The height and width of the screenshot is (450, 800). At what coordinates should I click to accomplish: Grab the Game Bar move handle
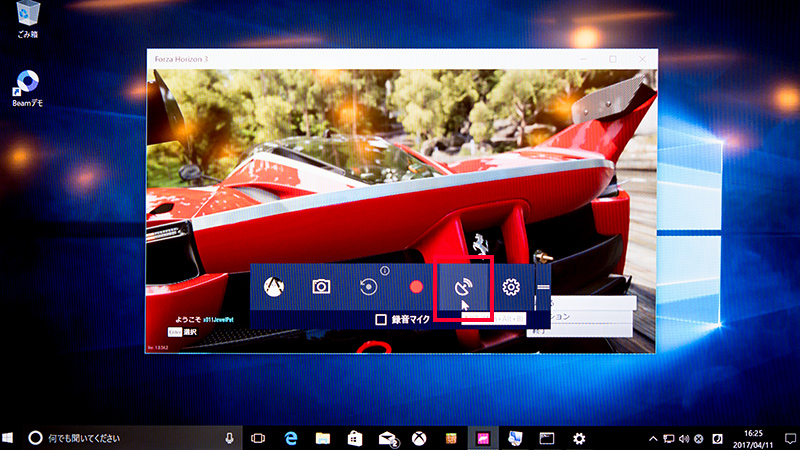pos(543,287)
